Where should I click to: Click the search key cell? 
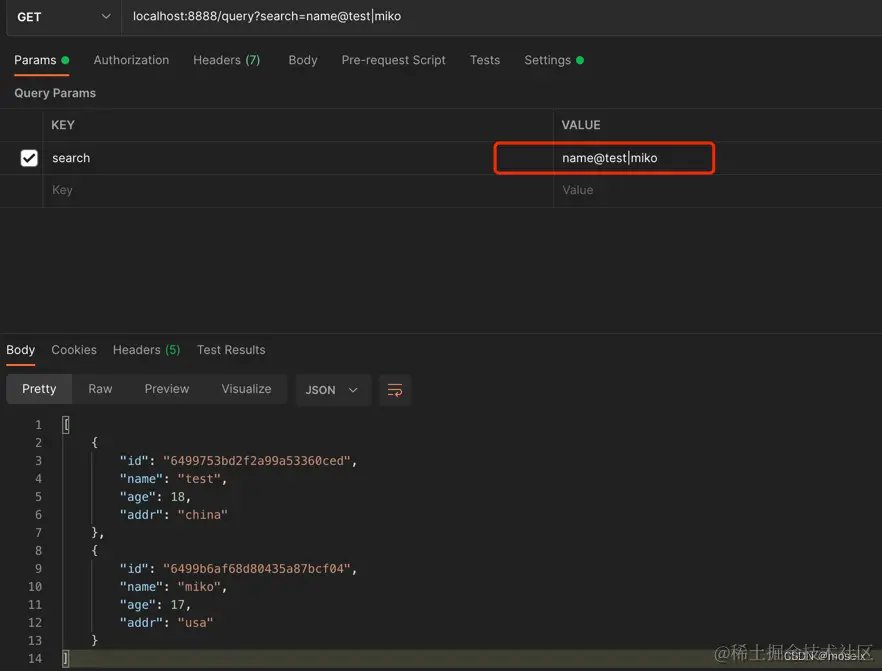298,158
